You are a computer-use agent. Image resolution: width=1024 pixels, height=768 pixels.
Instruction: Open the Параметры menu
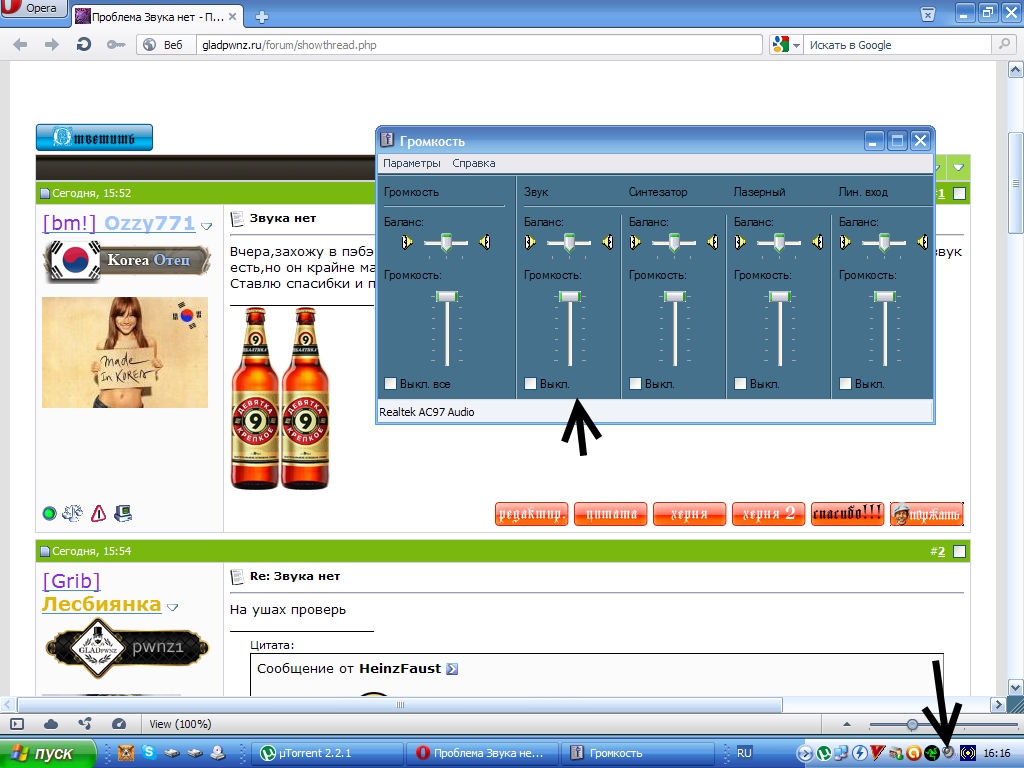(x=411, y=163)
